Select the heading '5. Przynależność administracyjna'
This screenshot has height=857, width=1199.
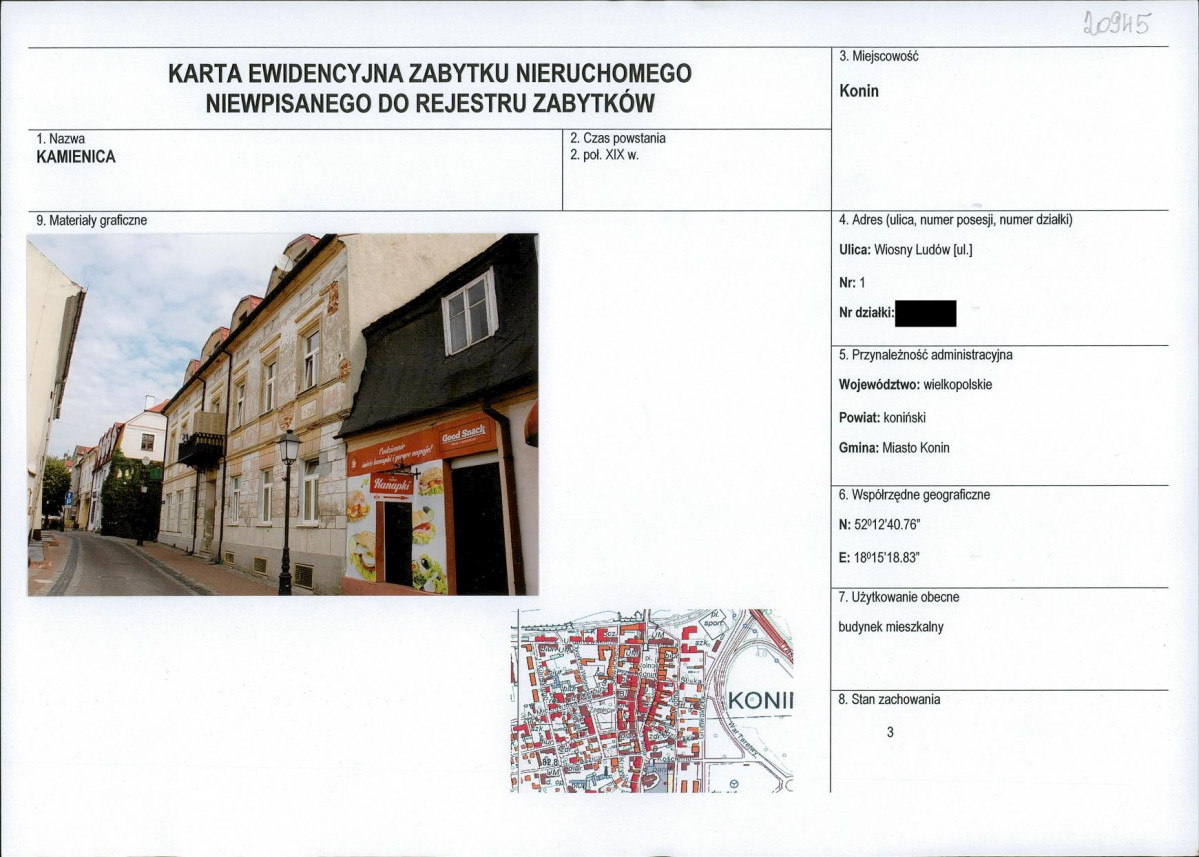pyautogui.click(x=925, y=355)
